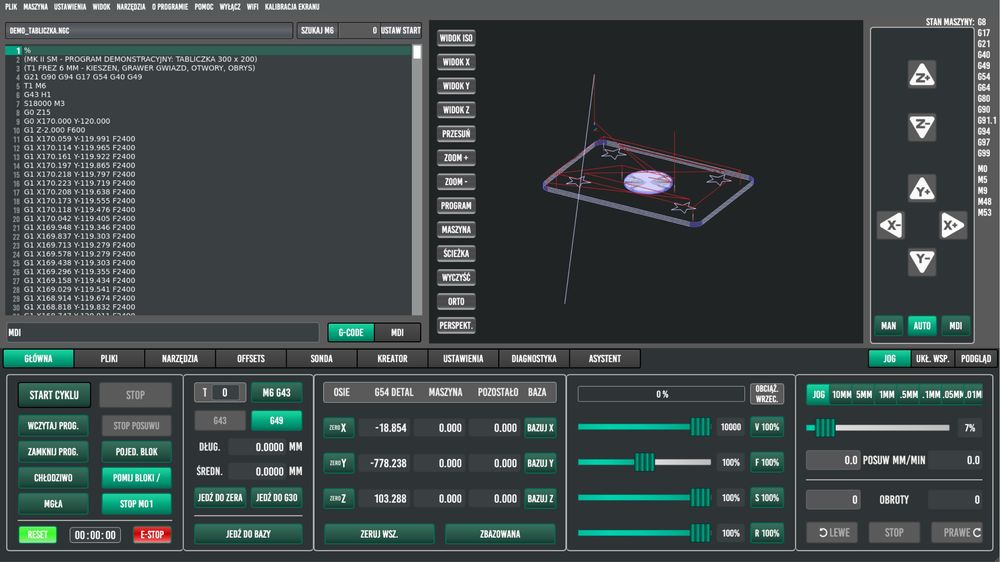Click ZERUJ WSZ. button
Viewport: 1000px width, 562px height.
[x=379, y=533]
